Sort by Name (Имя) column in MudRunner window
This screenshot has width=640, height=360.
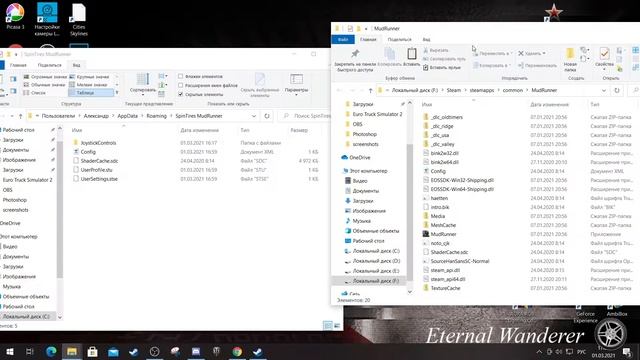click(x=427, y=104)
